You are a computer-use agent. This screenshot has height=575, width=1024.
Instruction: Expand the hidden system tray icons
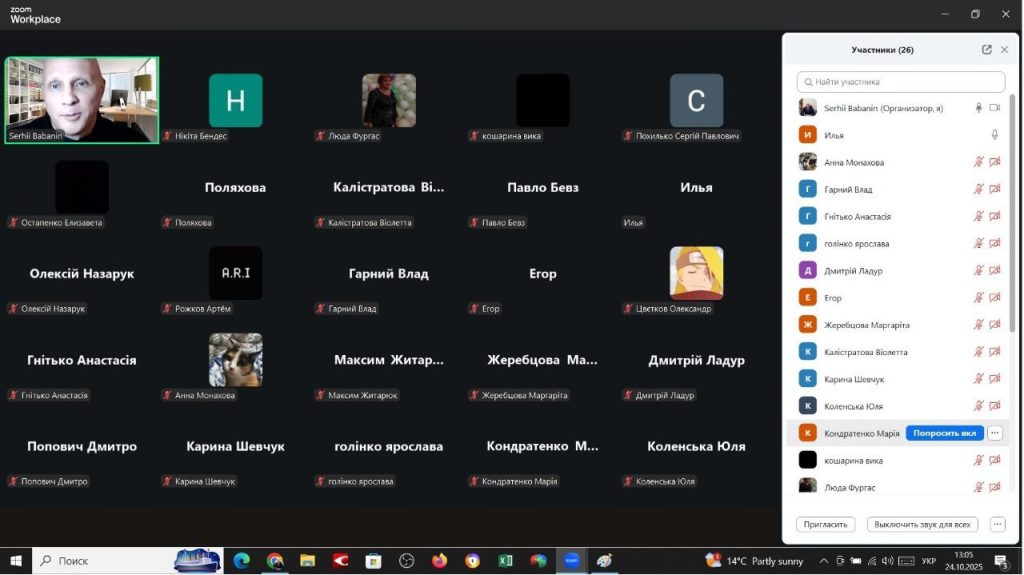pos(823,561)
